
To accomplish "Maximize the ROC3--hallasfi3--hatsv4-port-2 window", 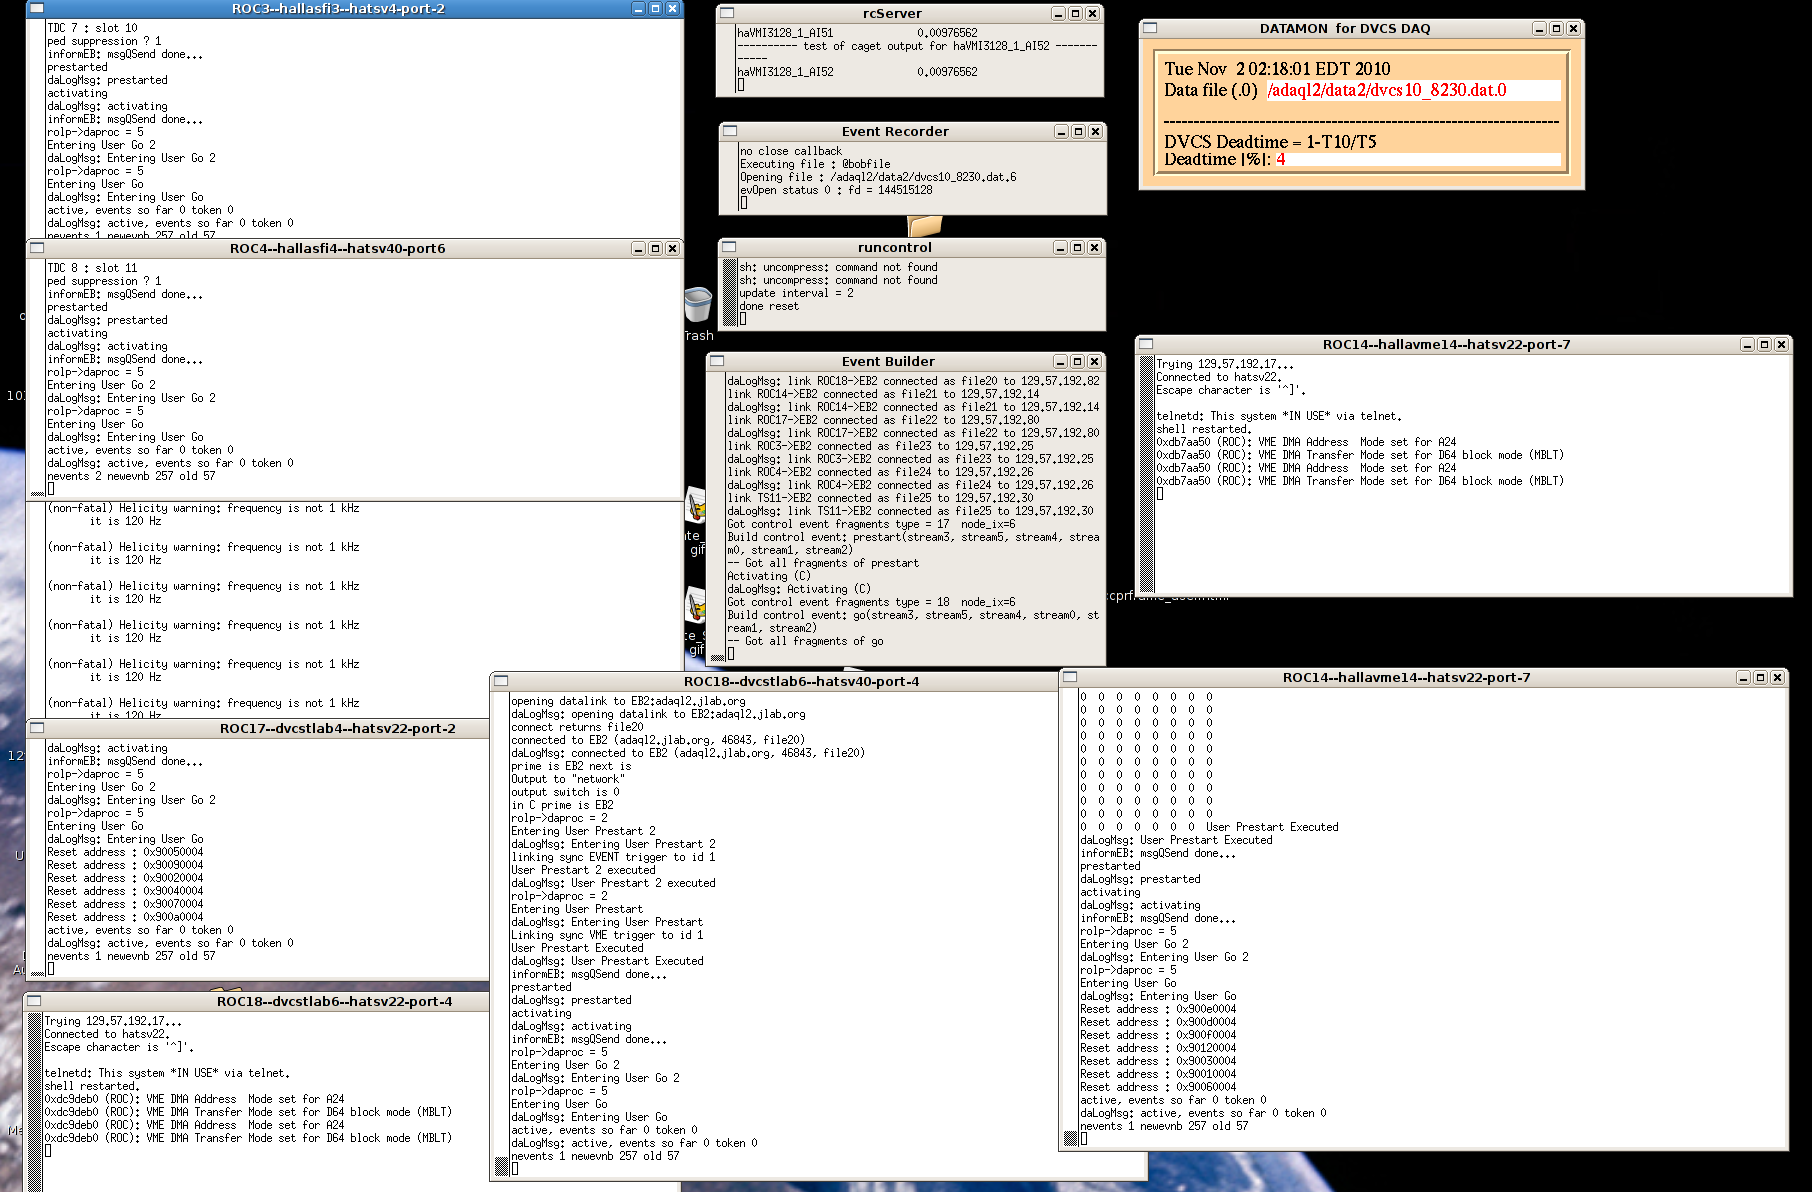I will click(x=656, y=8).
